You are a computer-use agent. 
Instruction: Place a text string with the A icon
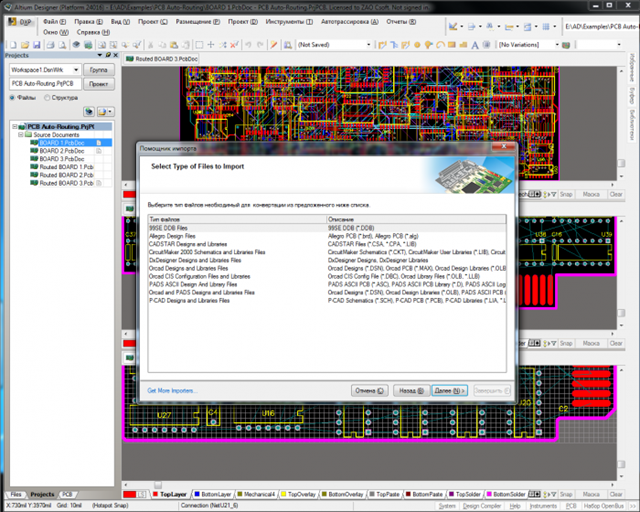click(475, 45)
